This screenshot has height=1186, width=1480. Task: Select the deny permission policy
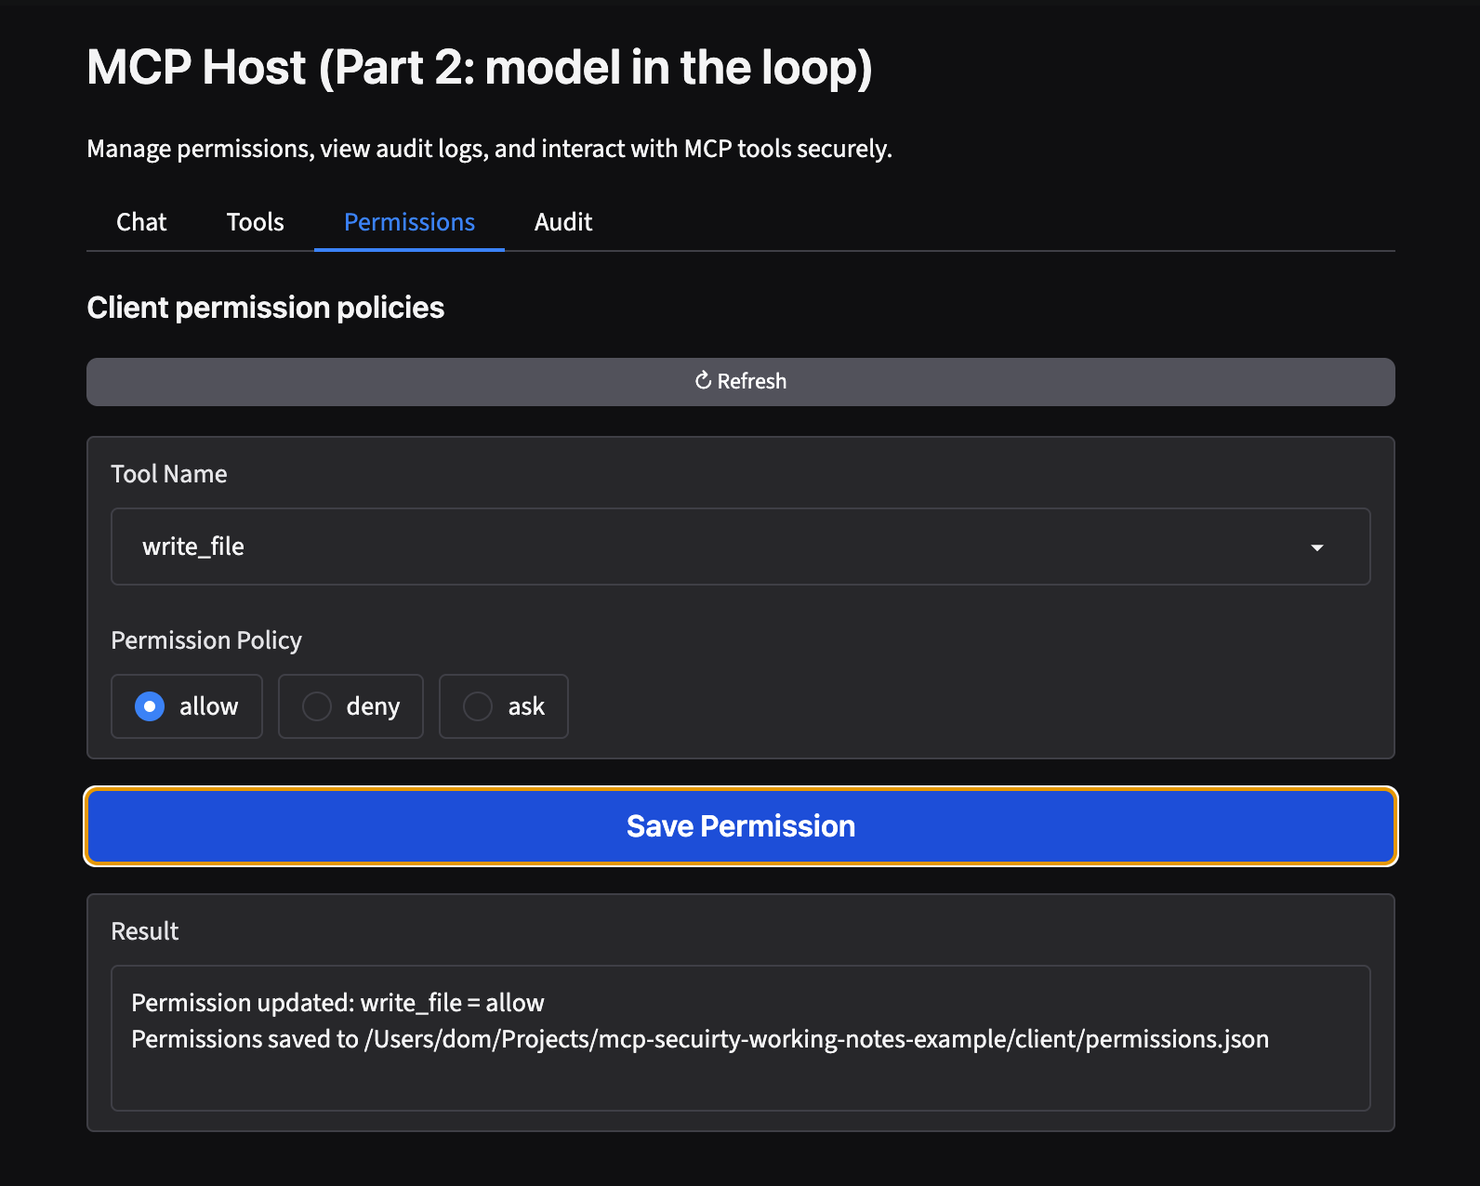tap(351, 706)
